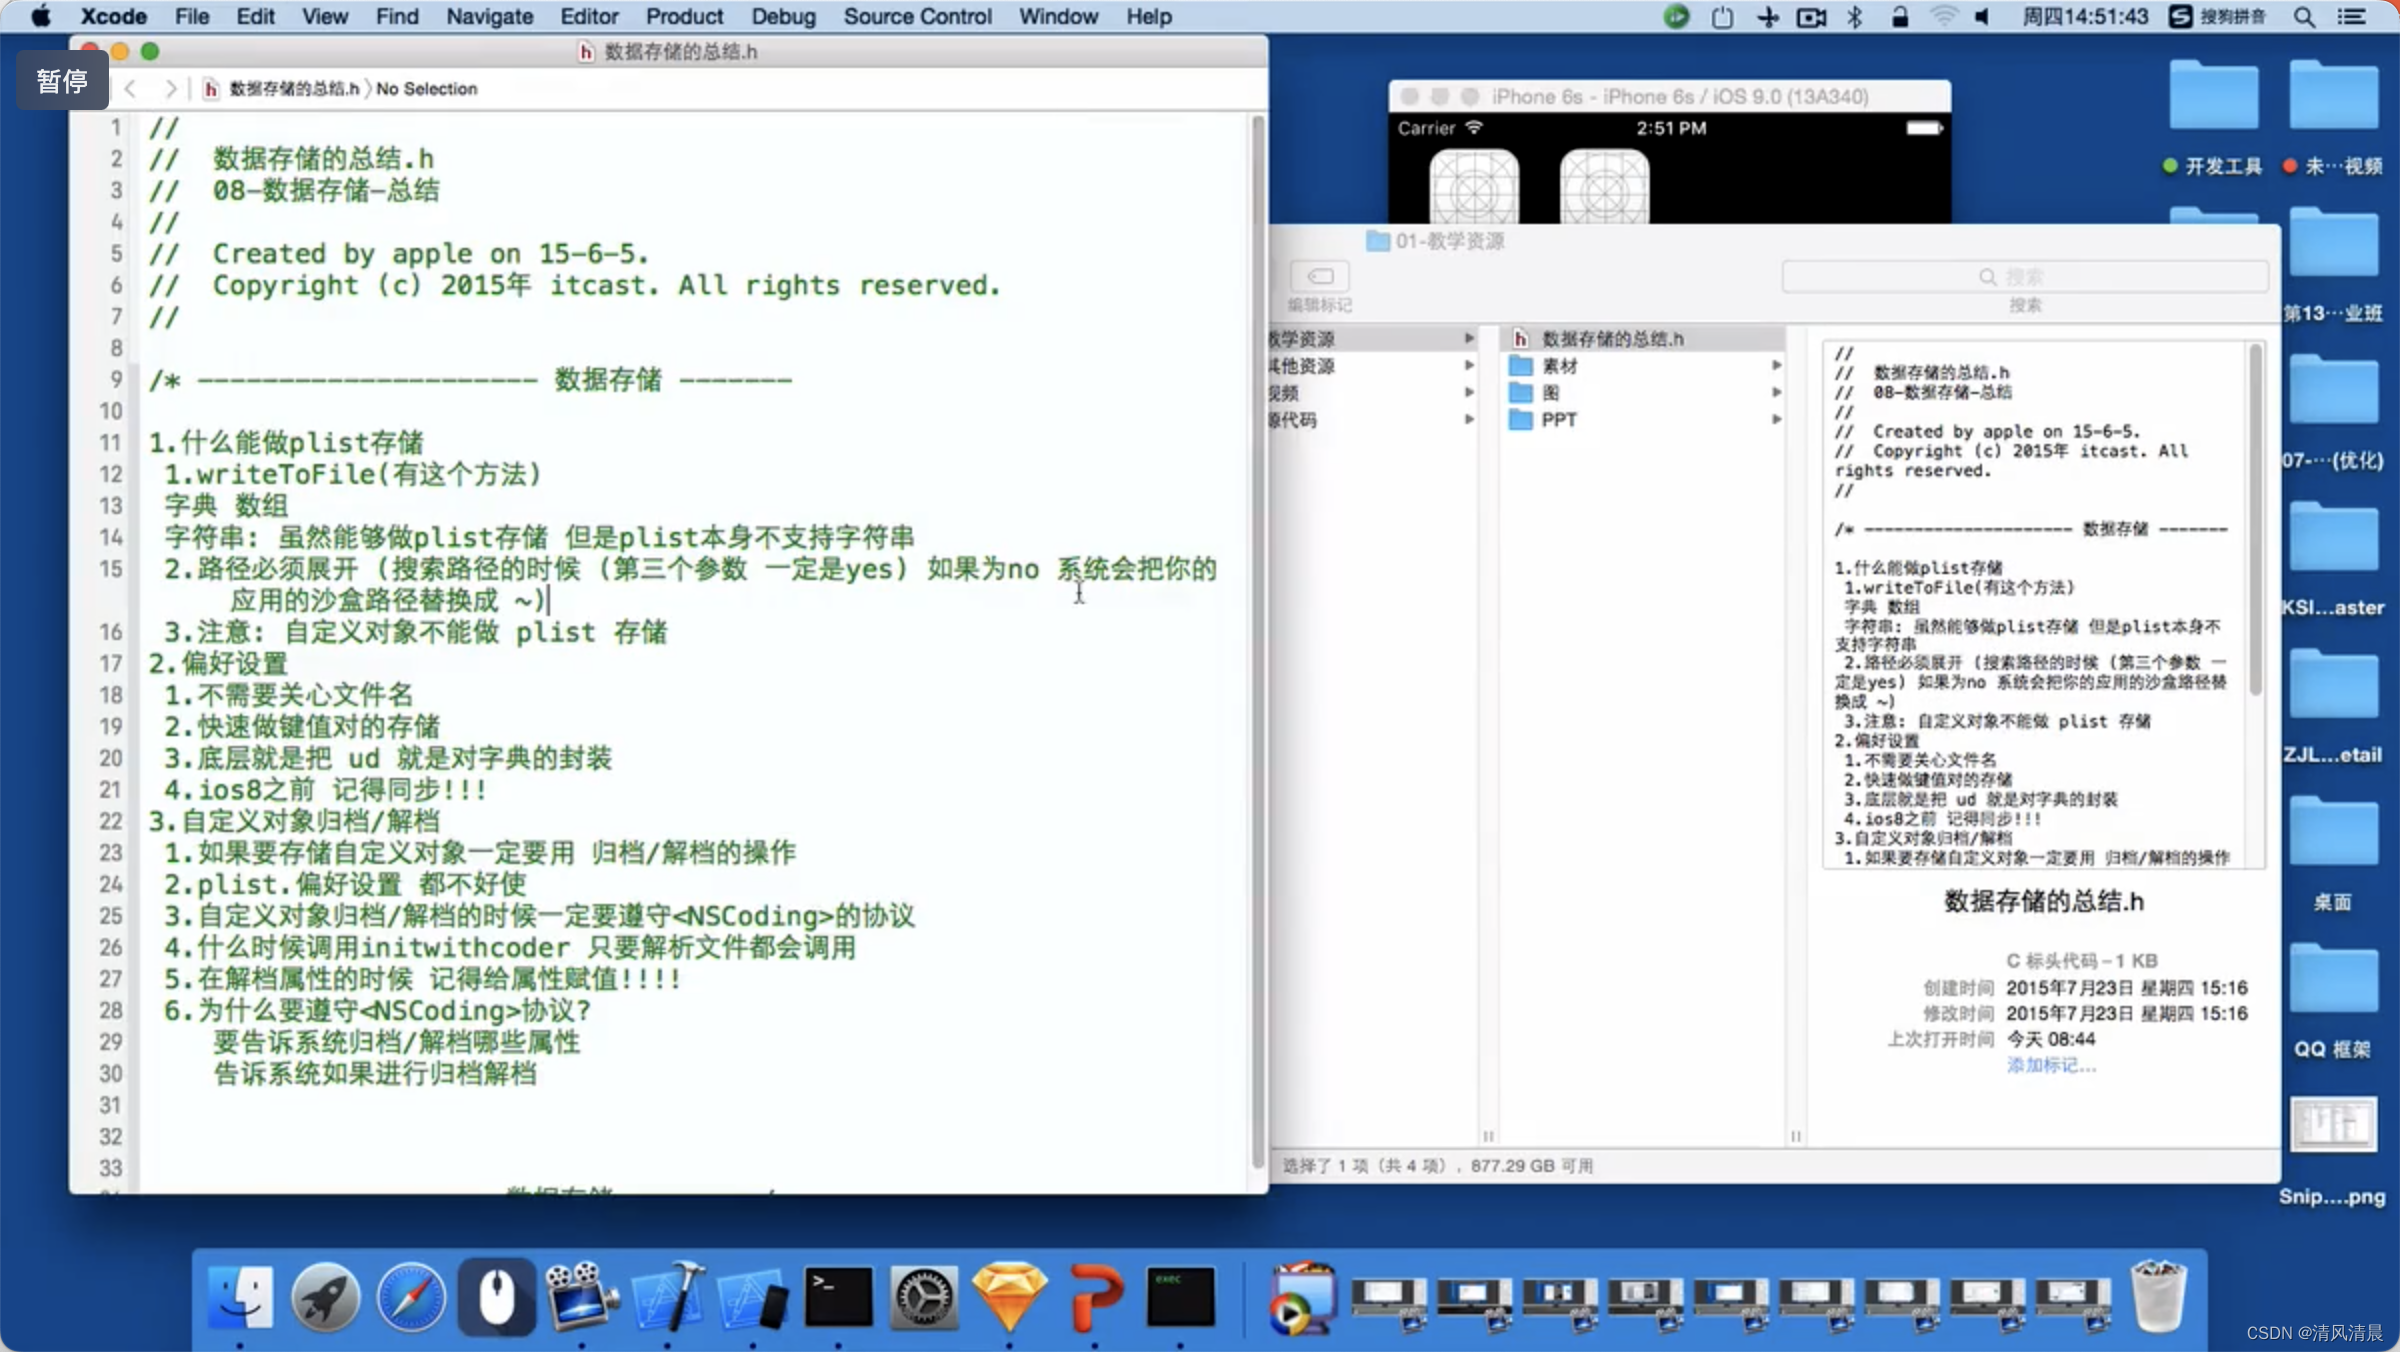Screen dimensions: 2400x1352
Task: Open the Debug menu
Action: click(x=783, y=16)
